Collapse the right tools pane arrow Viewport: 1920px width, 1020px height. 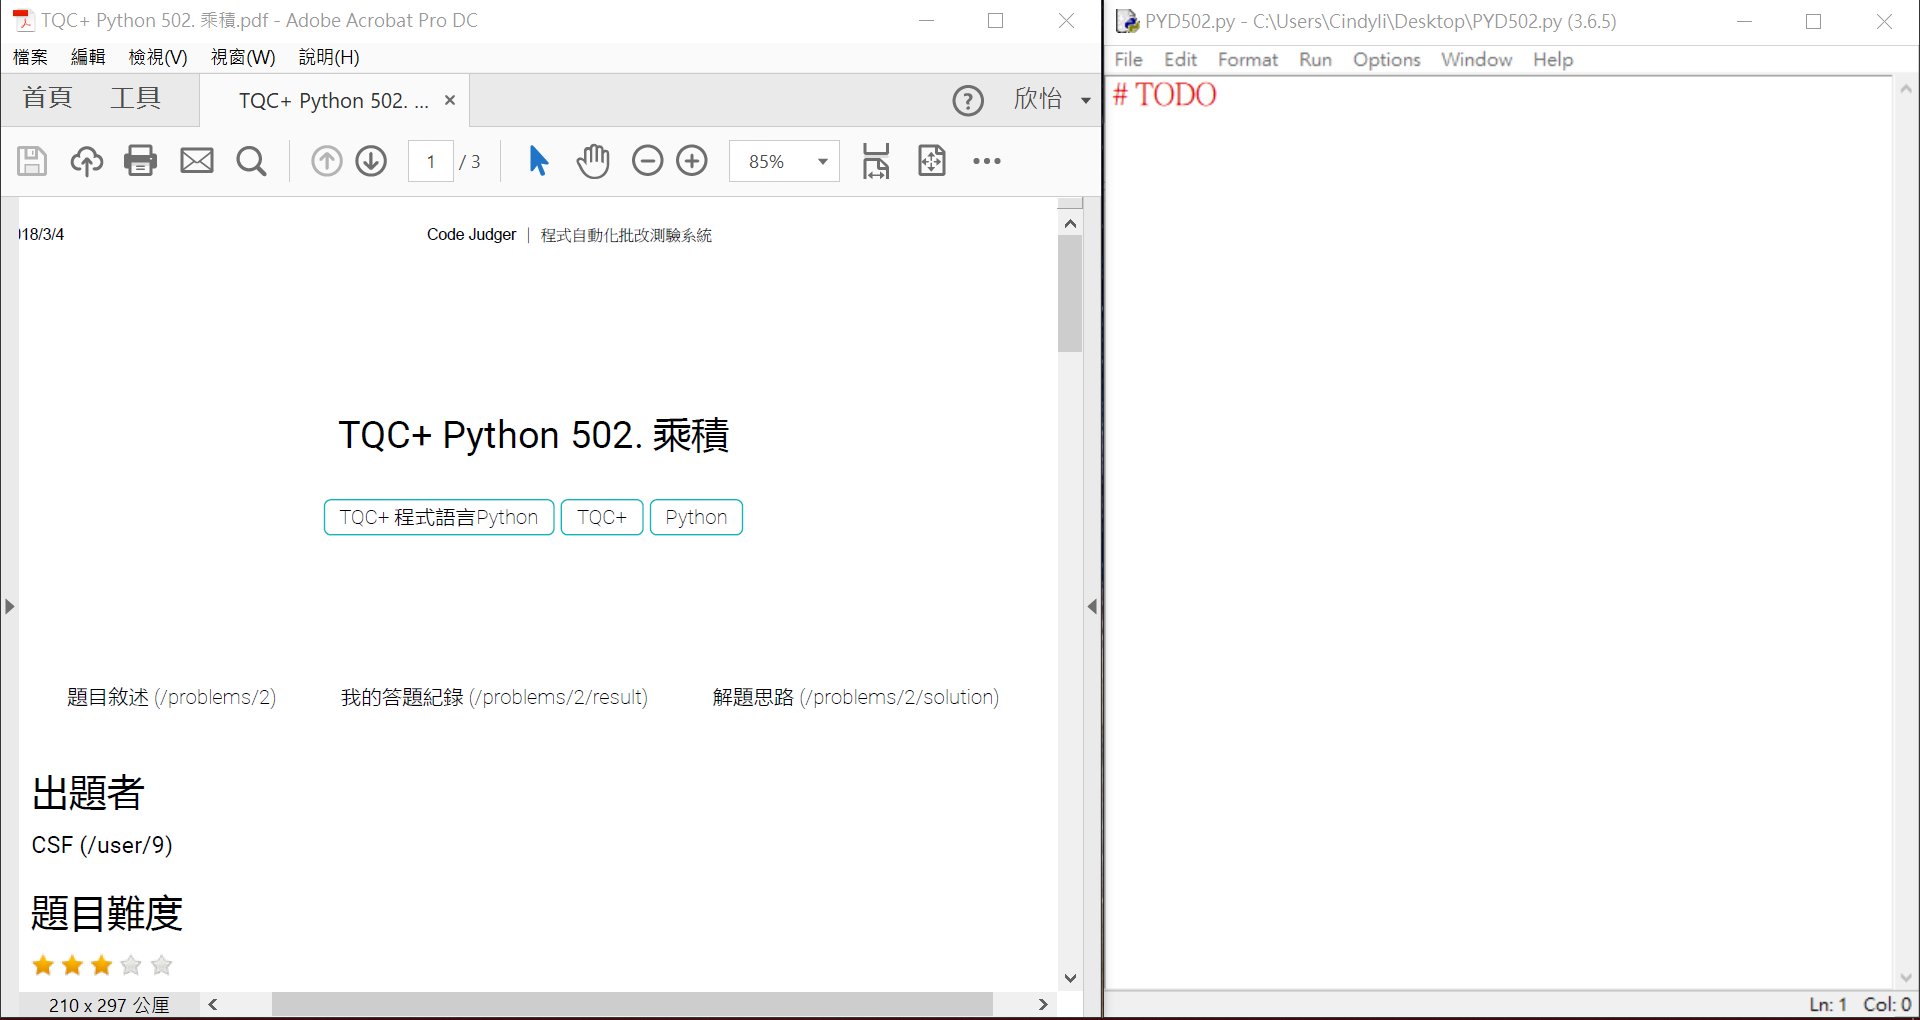1092,606
